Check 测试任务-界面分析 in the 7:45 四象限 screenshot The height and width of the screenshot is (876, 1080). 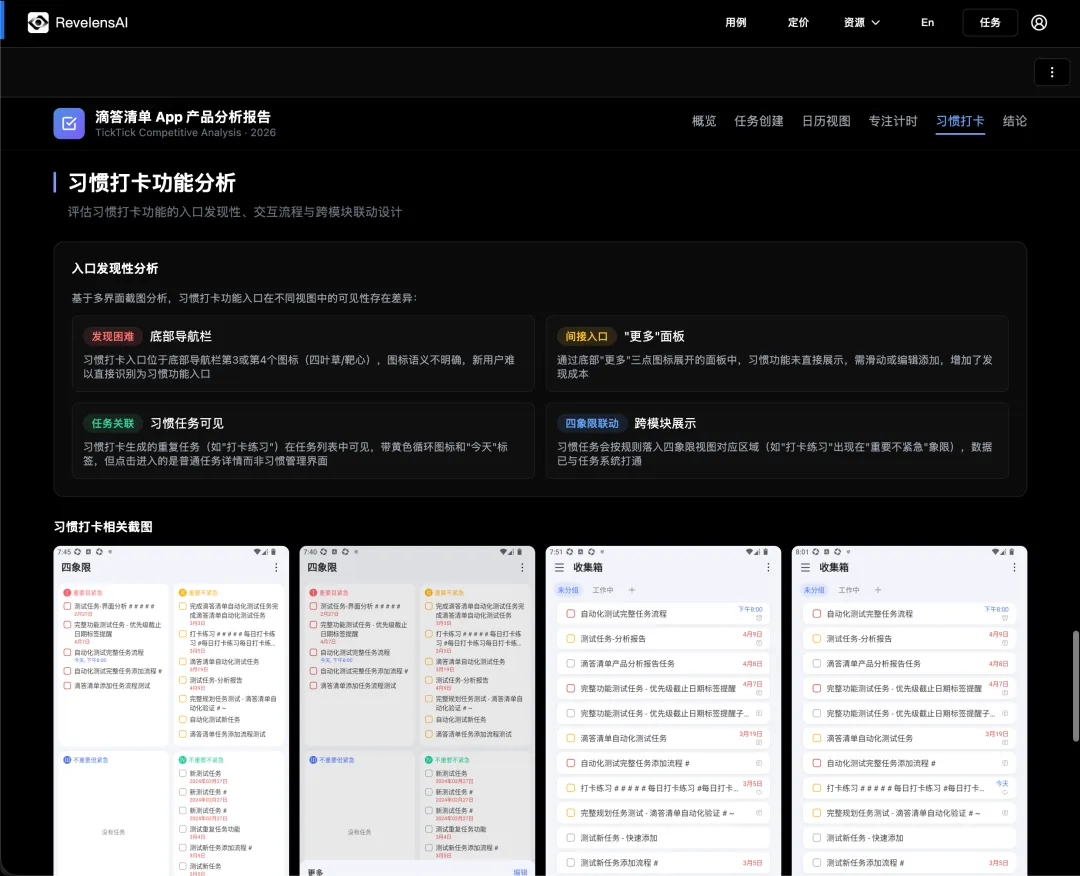[67, 607]
